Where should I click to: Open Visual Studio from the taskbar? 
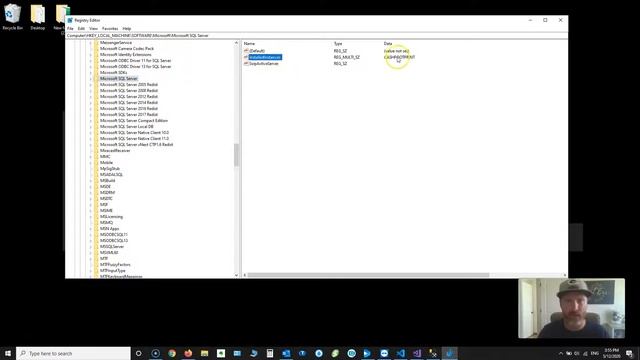coord(417,353)
